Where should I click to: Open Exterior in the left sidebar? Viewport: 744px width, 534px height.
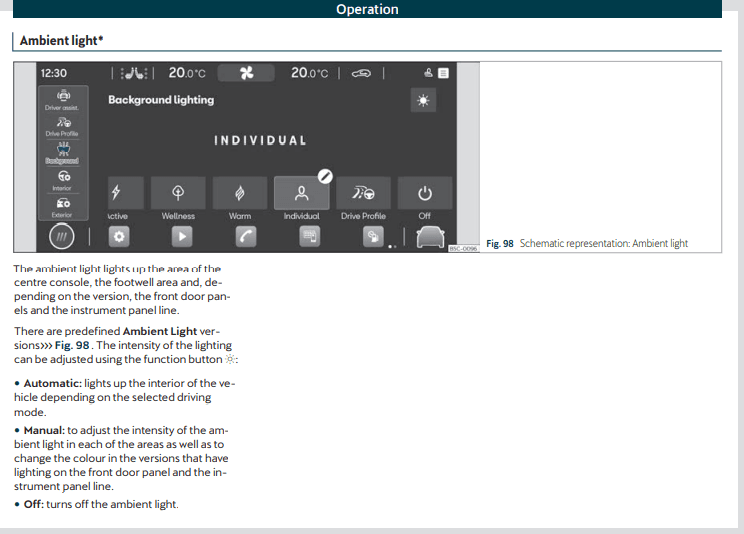pos(61,205)
